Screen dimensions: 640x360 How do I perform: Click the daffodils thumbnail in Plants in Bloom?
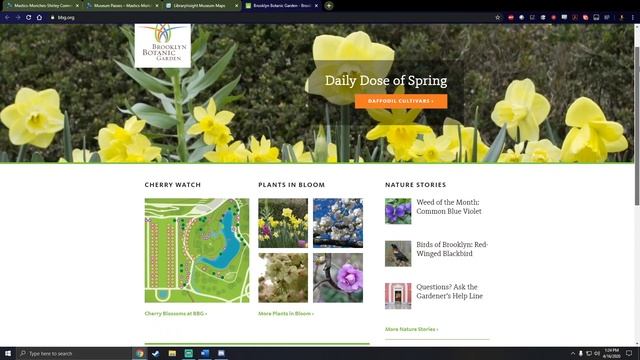coord(283,223)
